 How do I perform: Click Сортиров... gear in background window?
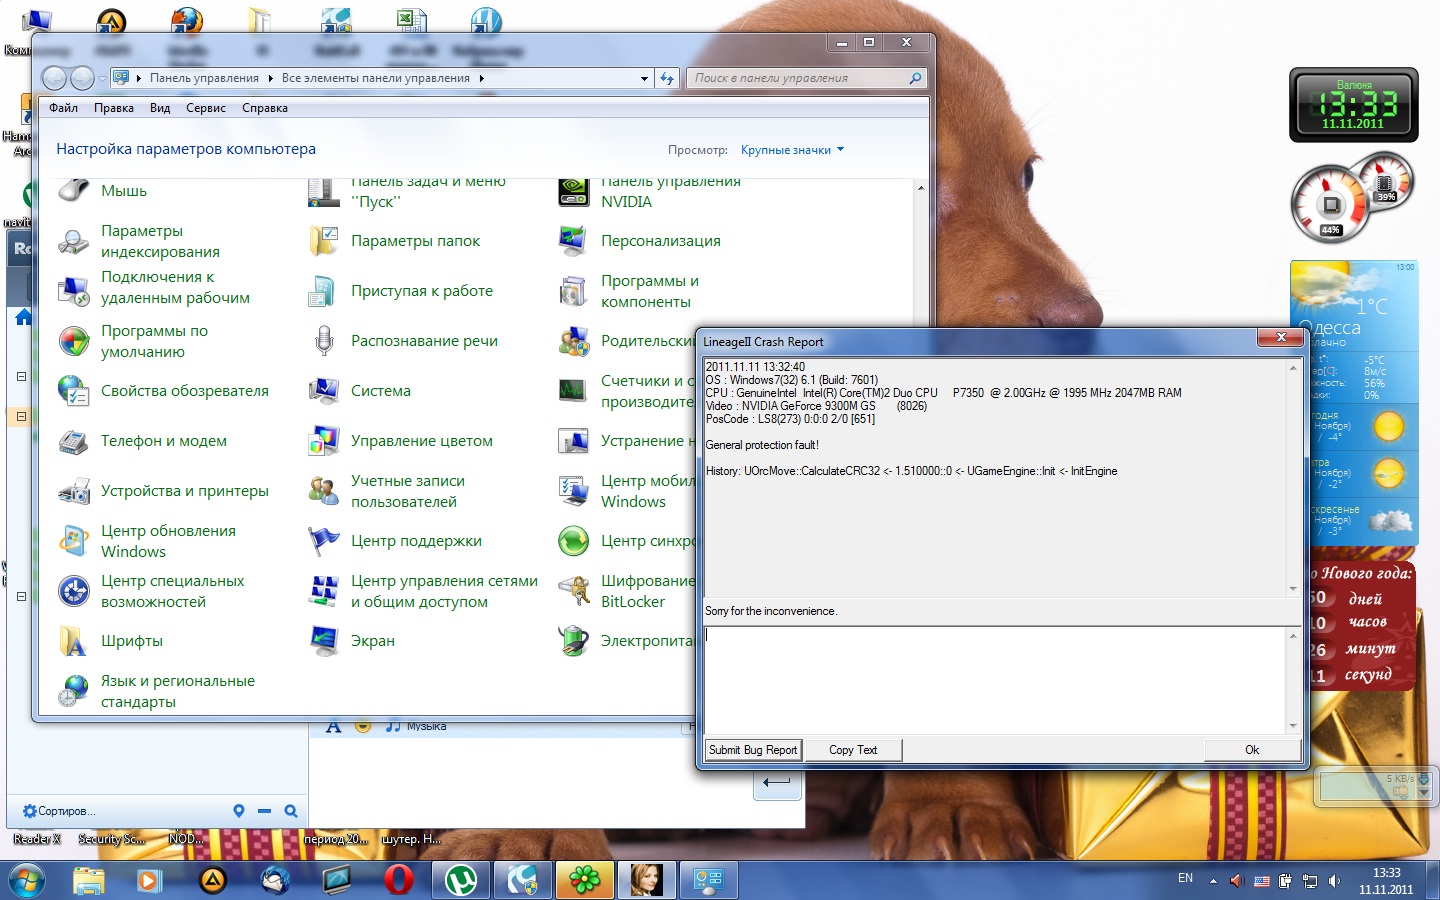pyautogui.click(x=30, y=811)
